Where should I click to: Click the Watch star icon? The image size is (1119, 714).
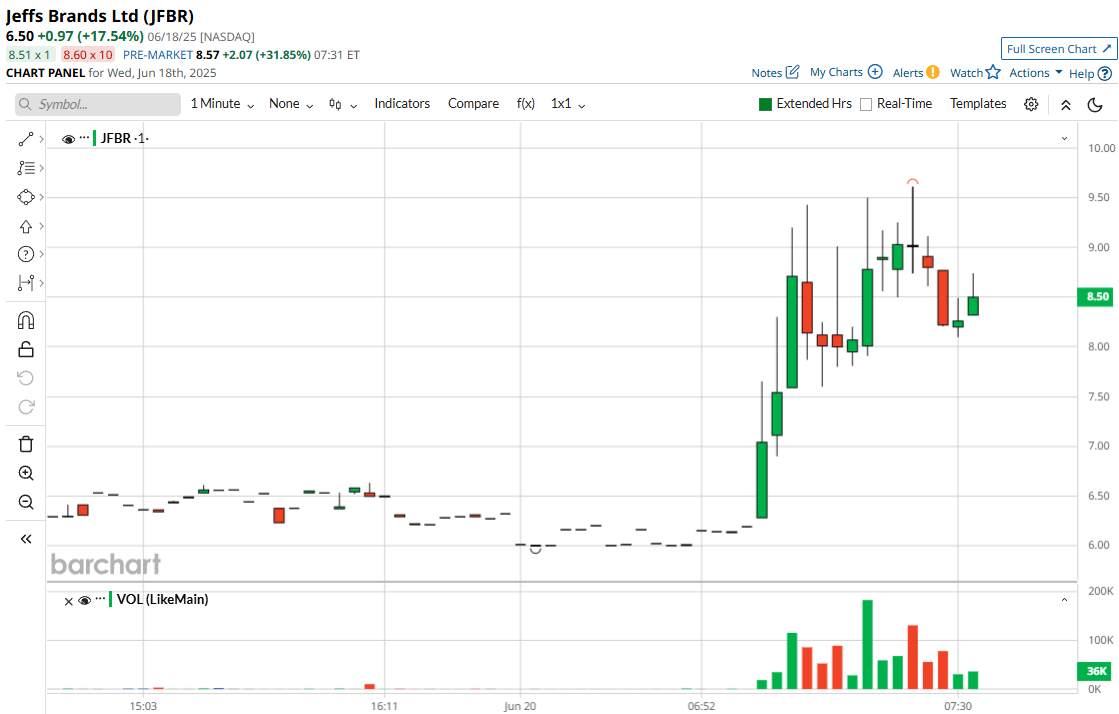(993, 72)
